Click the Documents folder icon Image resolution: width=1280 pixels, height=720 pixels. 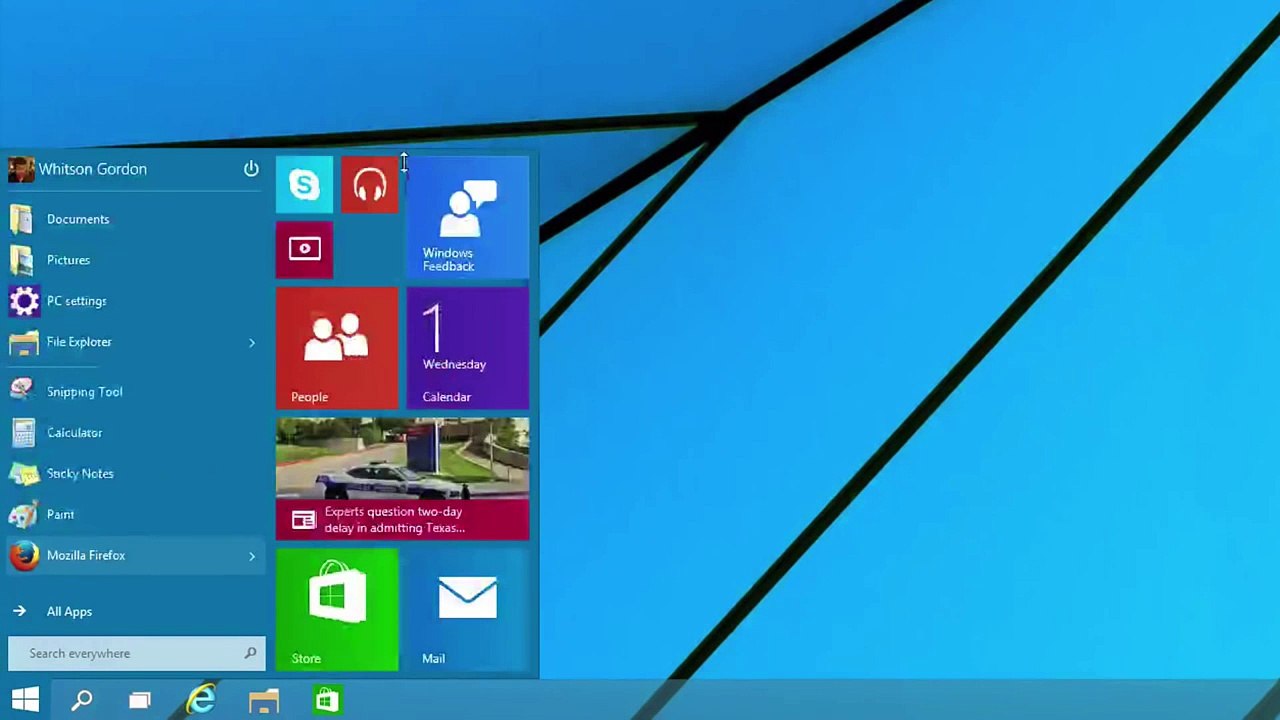22,219
